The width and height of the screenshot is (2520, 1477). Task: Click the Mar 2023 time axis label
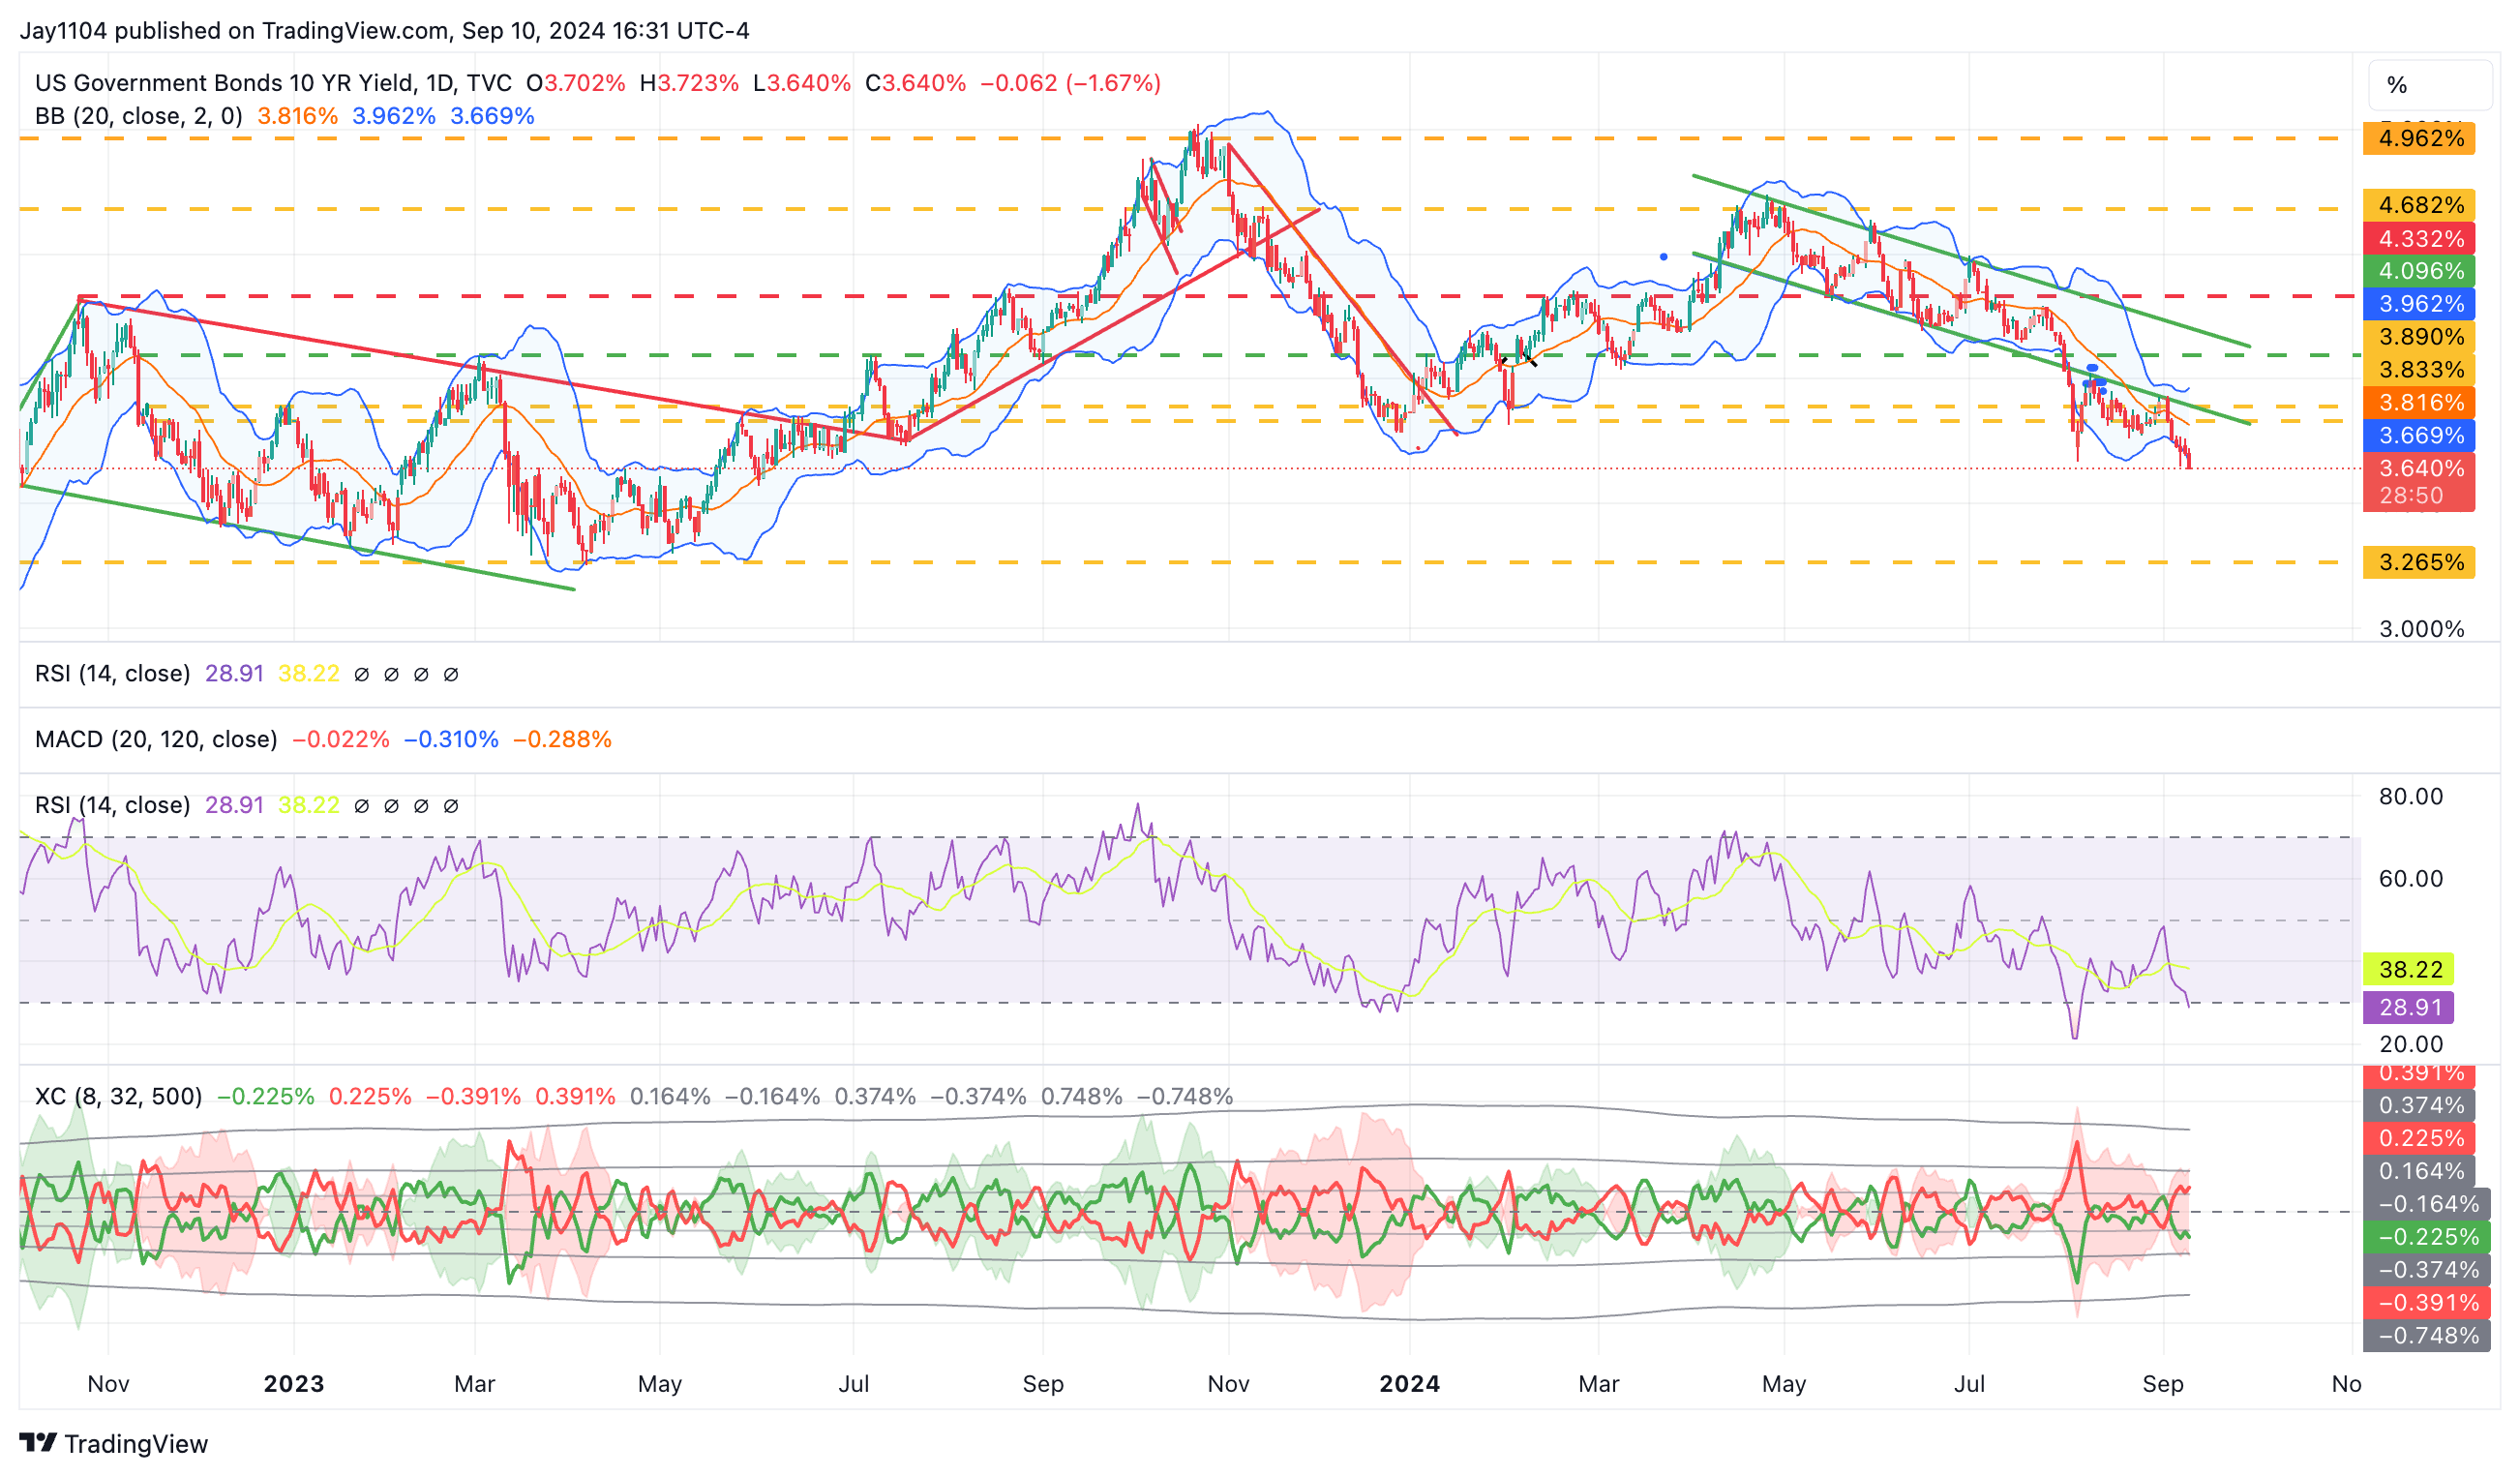pyautogui.click(x=474, y=1384)
